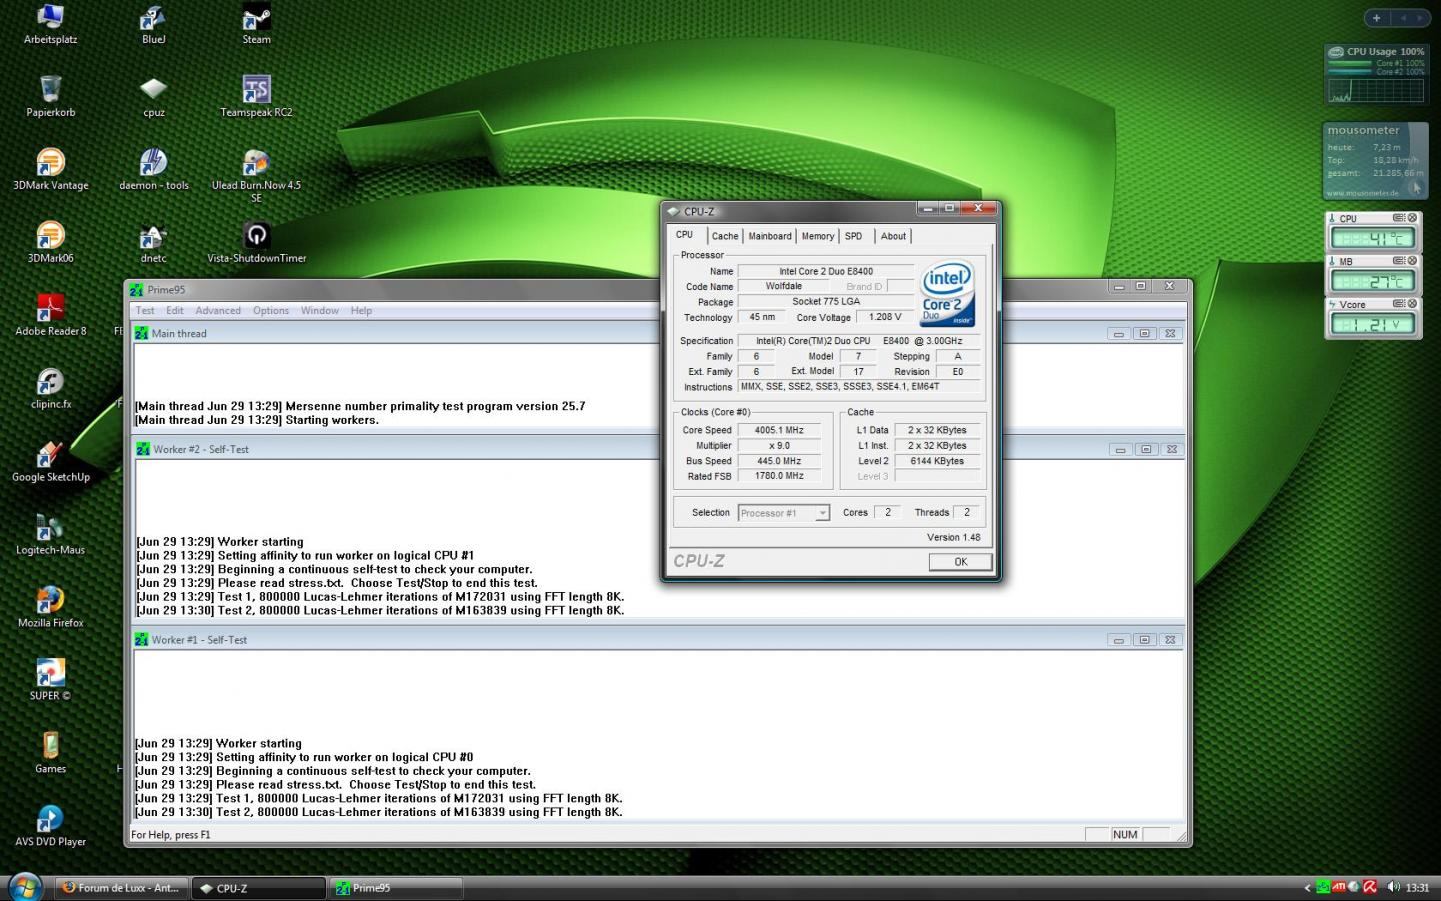This screenshot has width=1441, height=901.
Task: Open the Games desktop folder icon
Action: 50,752
